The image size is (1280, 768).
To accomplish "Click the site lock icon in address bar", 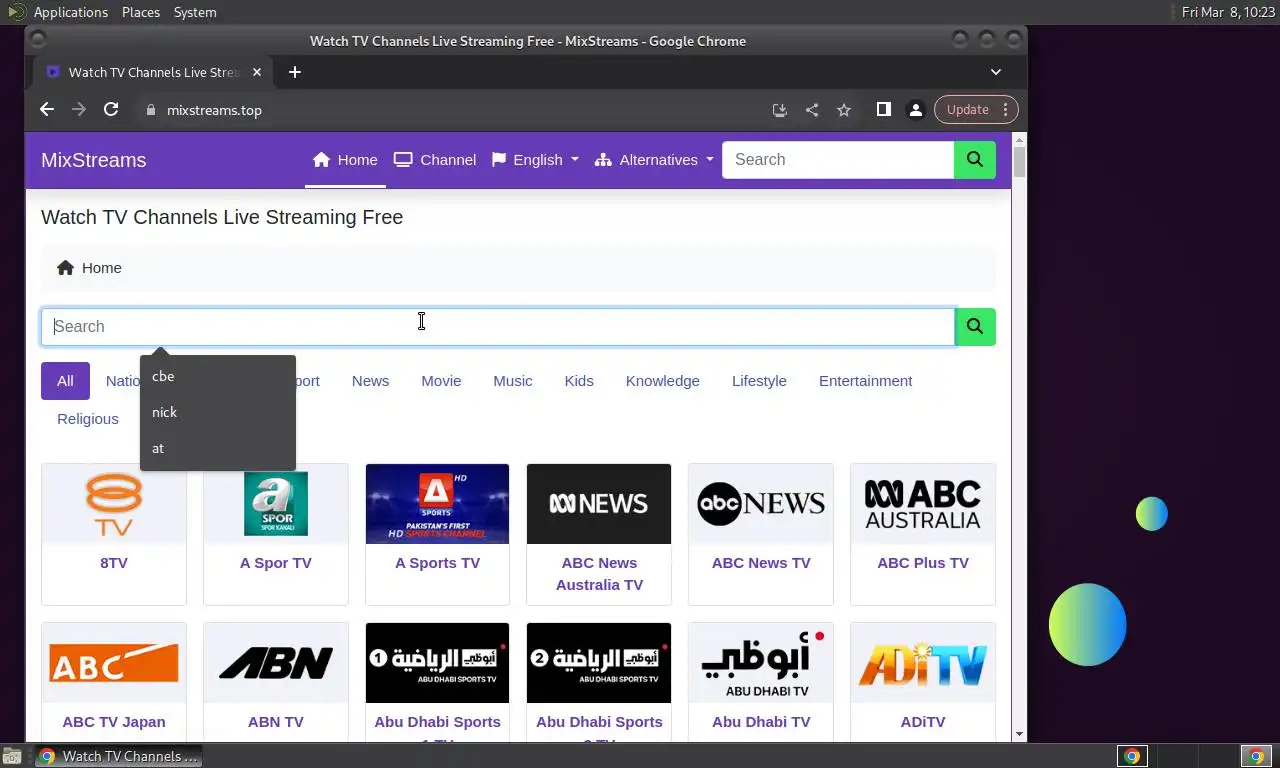I will [151, 110].
